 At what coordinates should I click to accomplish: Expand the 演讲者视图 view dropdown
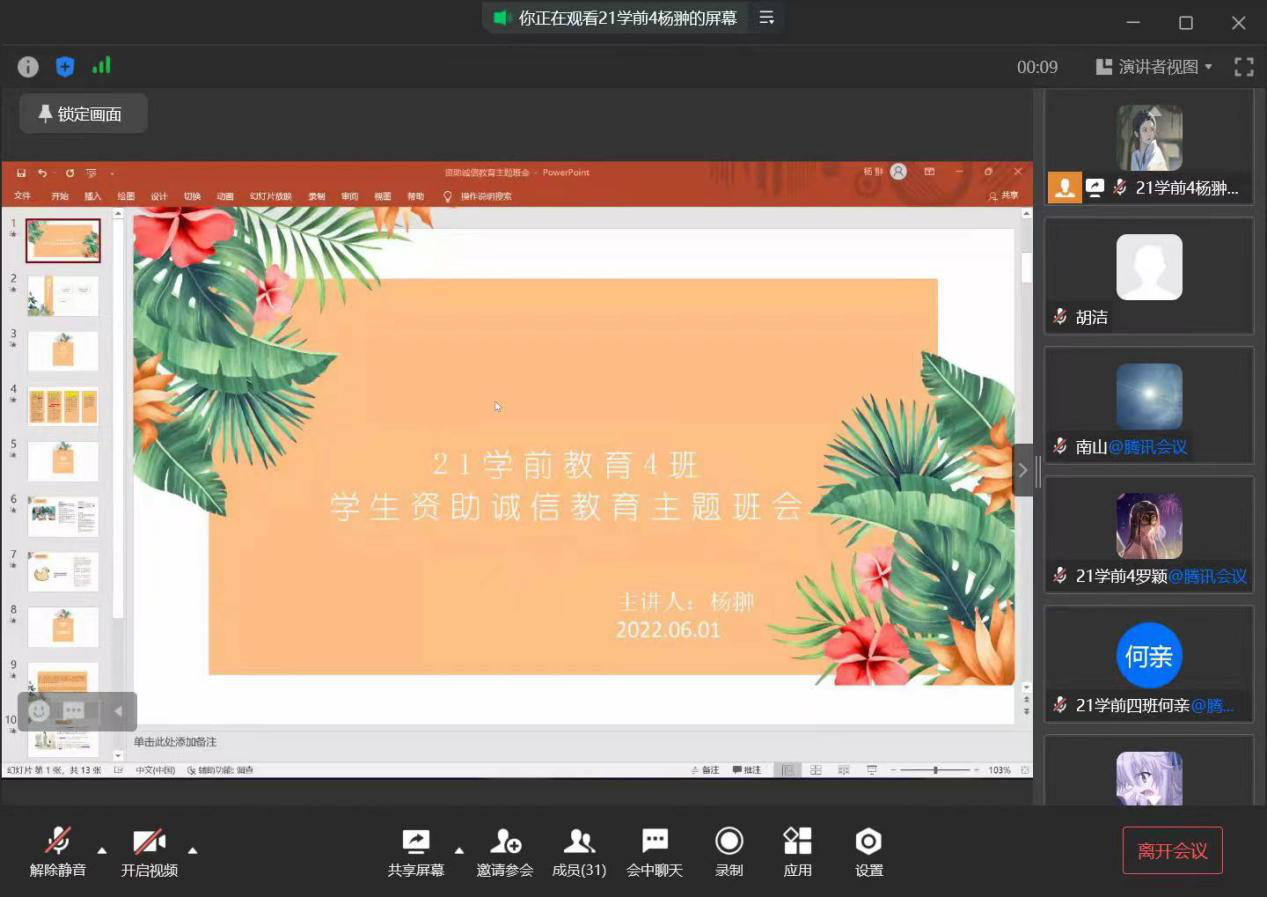click(x=1154, y=67)
